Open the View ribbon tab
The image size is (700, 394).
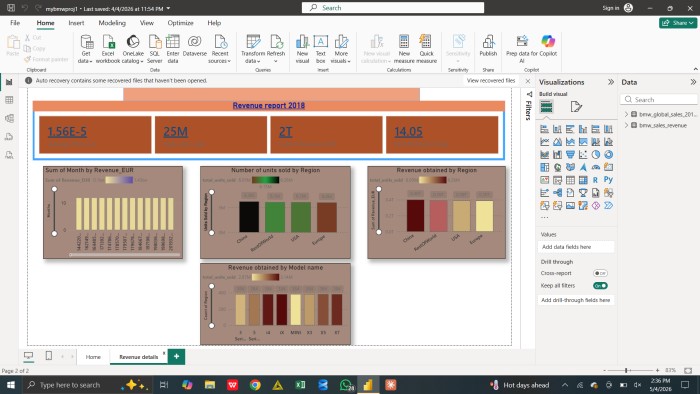[x=147, y=23]
